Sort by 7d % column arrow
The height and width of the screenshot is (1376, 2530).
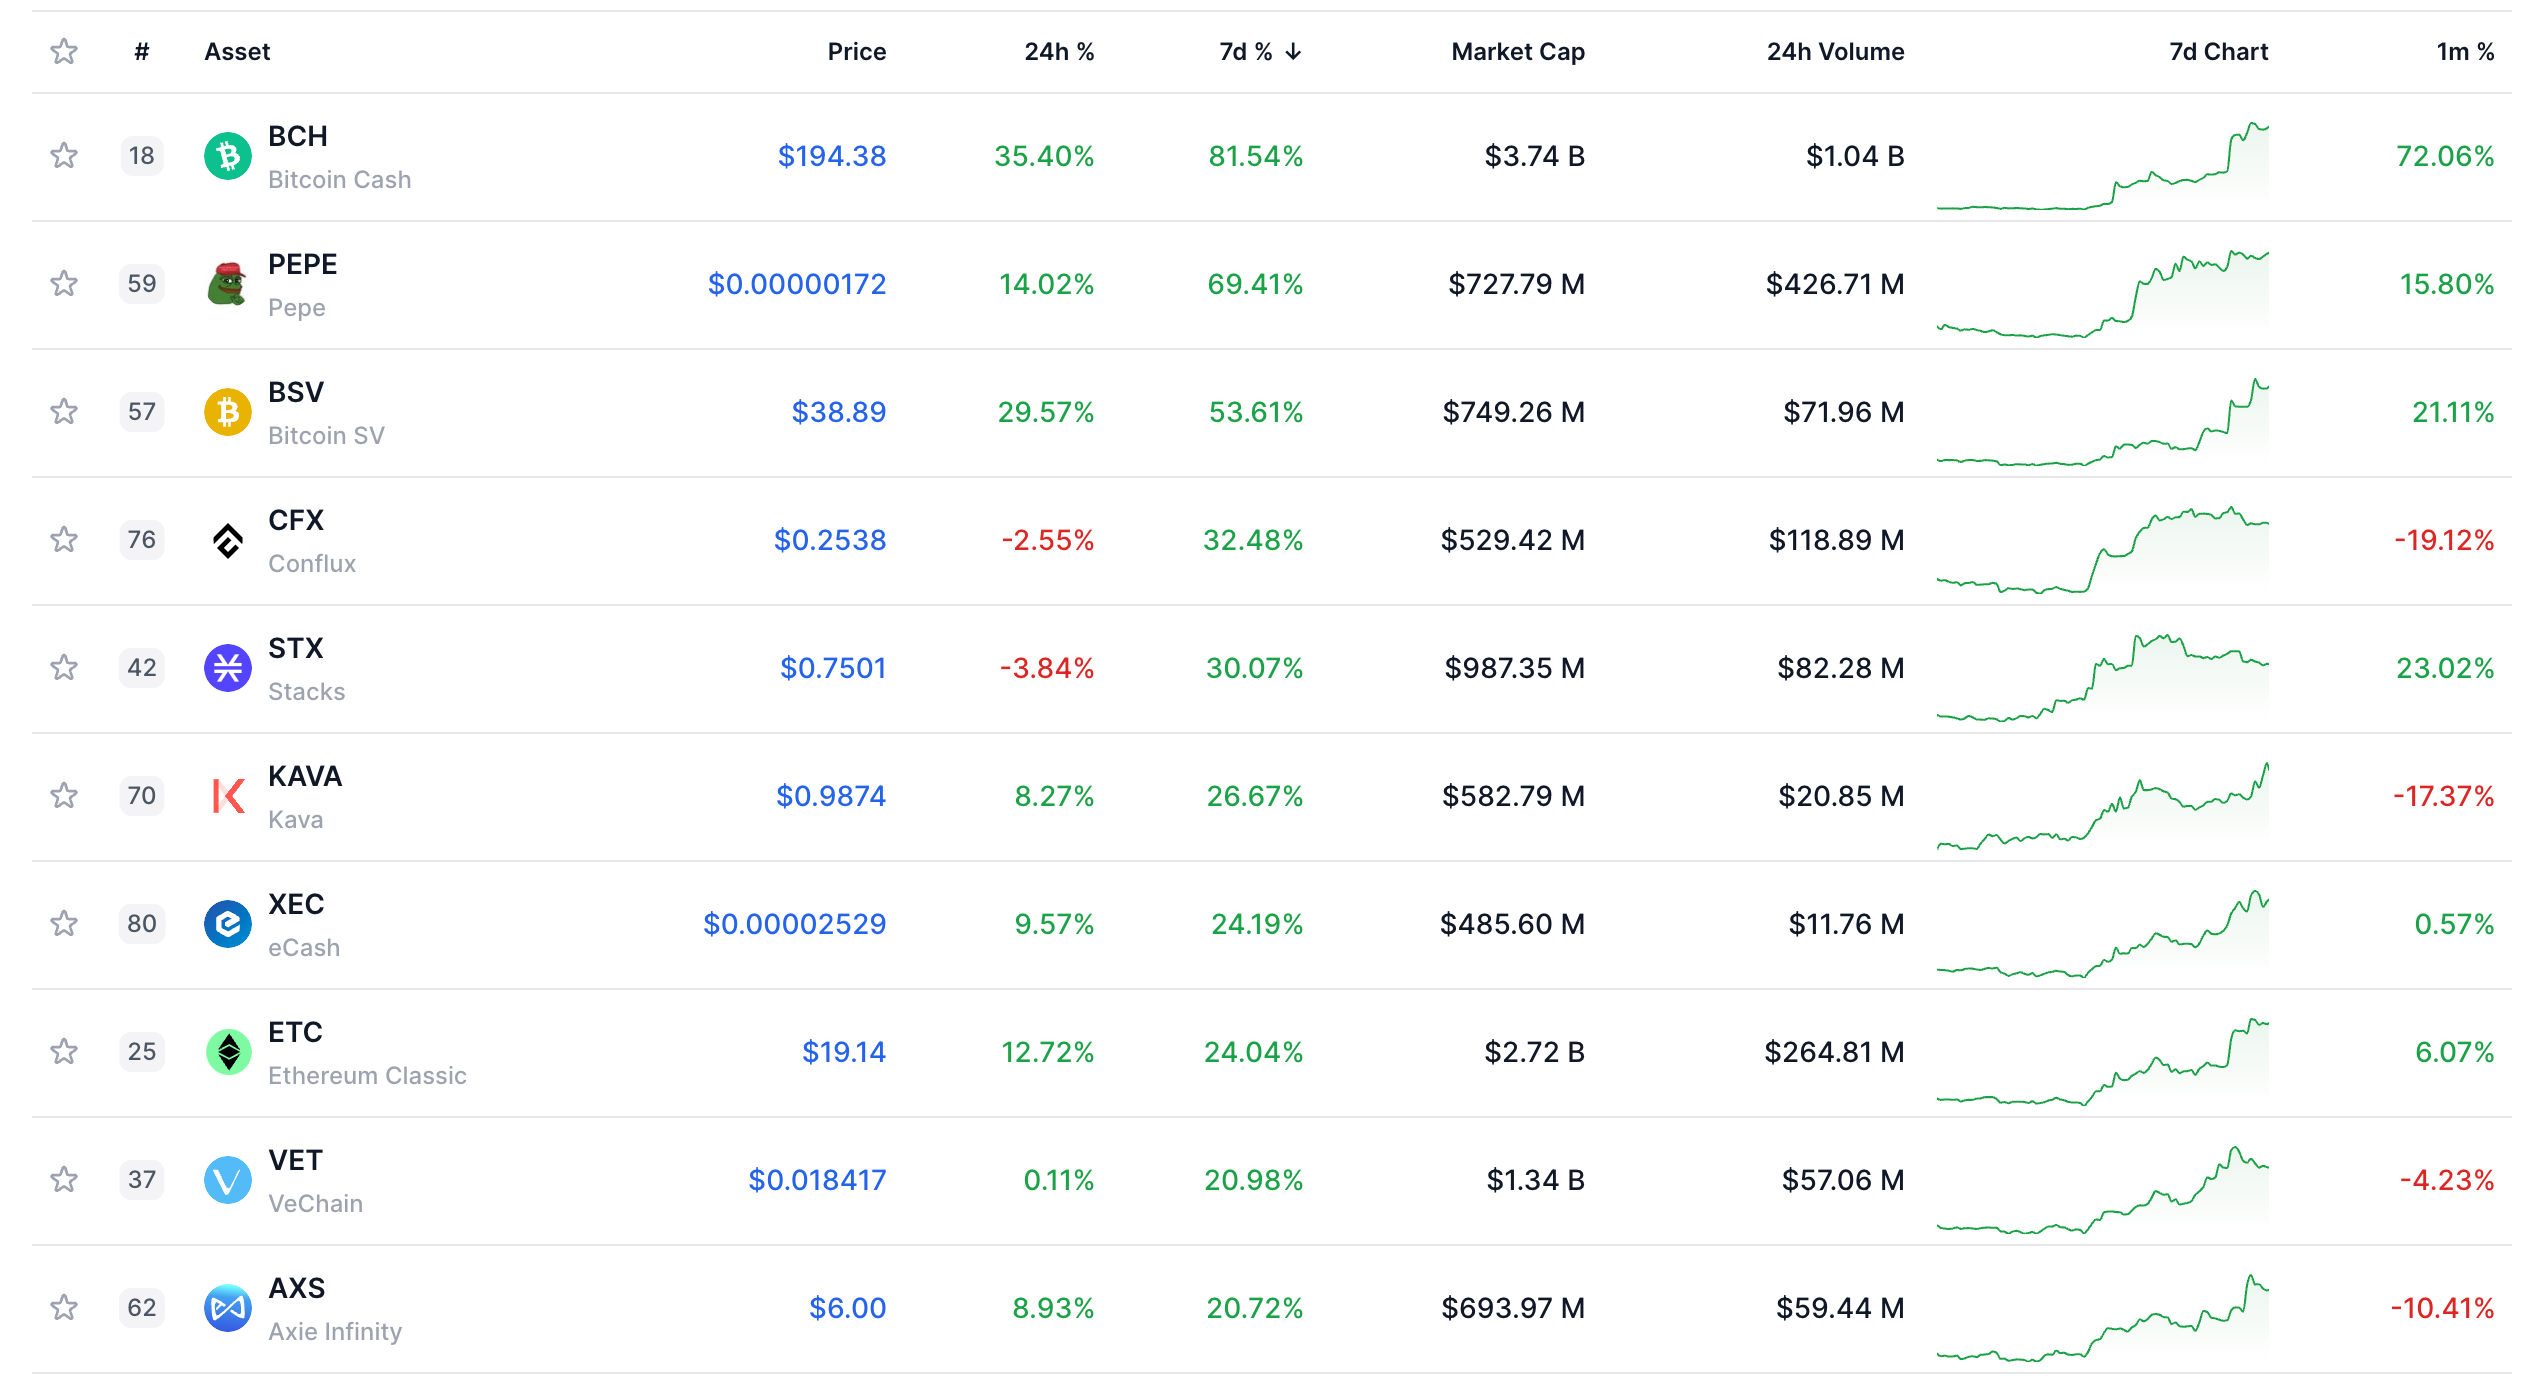click(1293, 52)
